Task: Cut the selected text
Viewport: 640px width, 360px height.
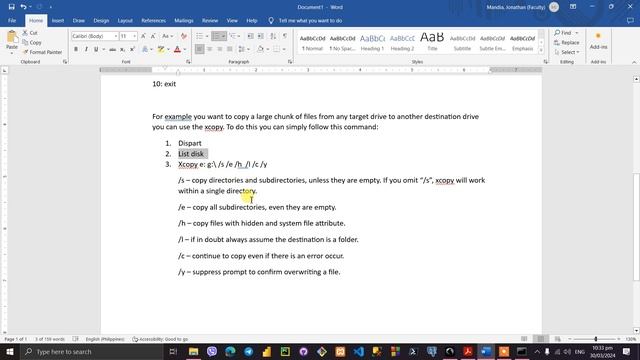Action: 30,33
